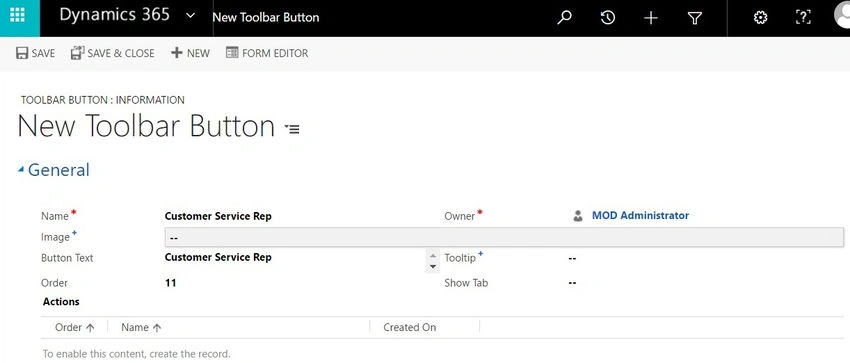Click the plus quick create icon
Viewport: 850px width, 363px height.
pyautogui.click(x=651, y=18)
